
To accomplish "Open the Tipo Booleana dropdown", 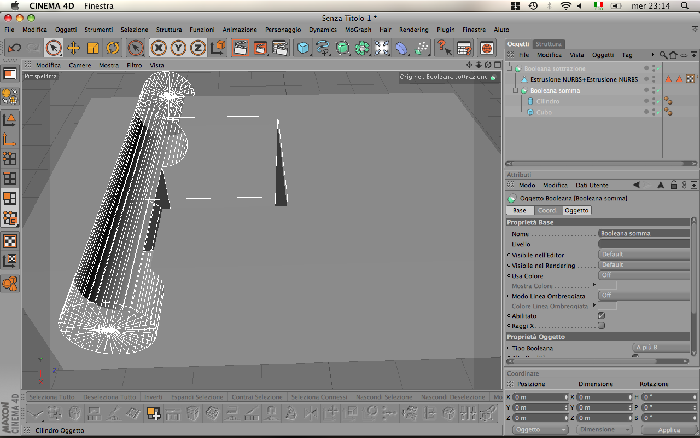I will (662, 347).
